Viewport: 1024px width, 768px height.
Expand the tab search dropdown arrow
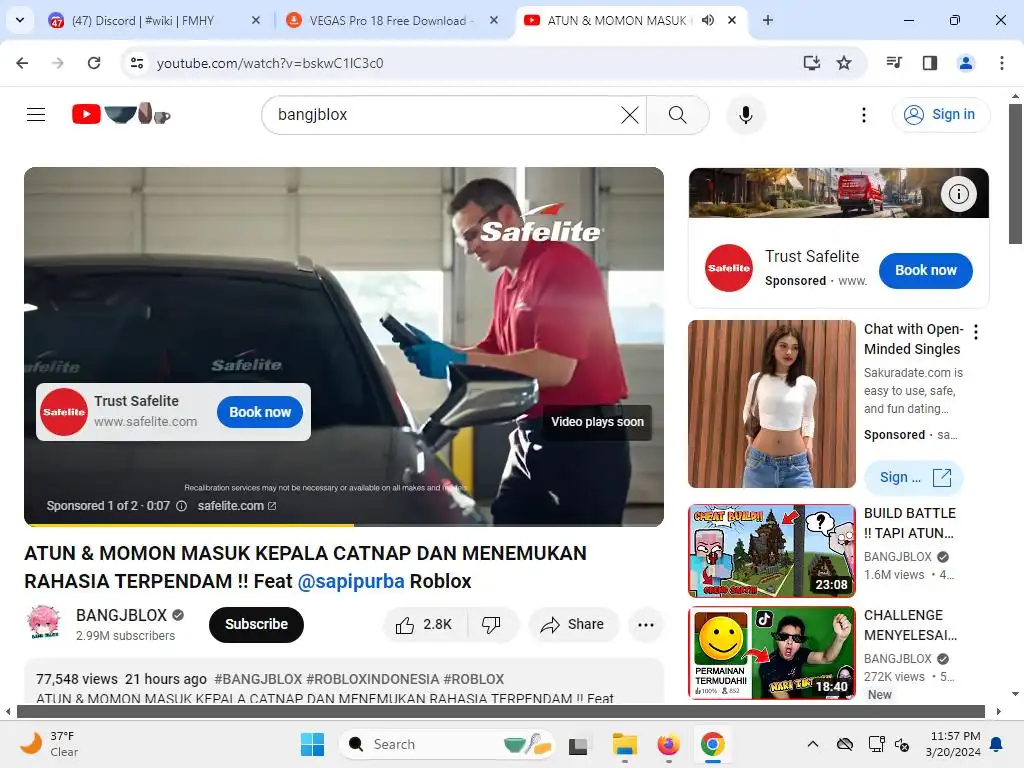point(20,20)
